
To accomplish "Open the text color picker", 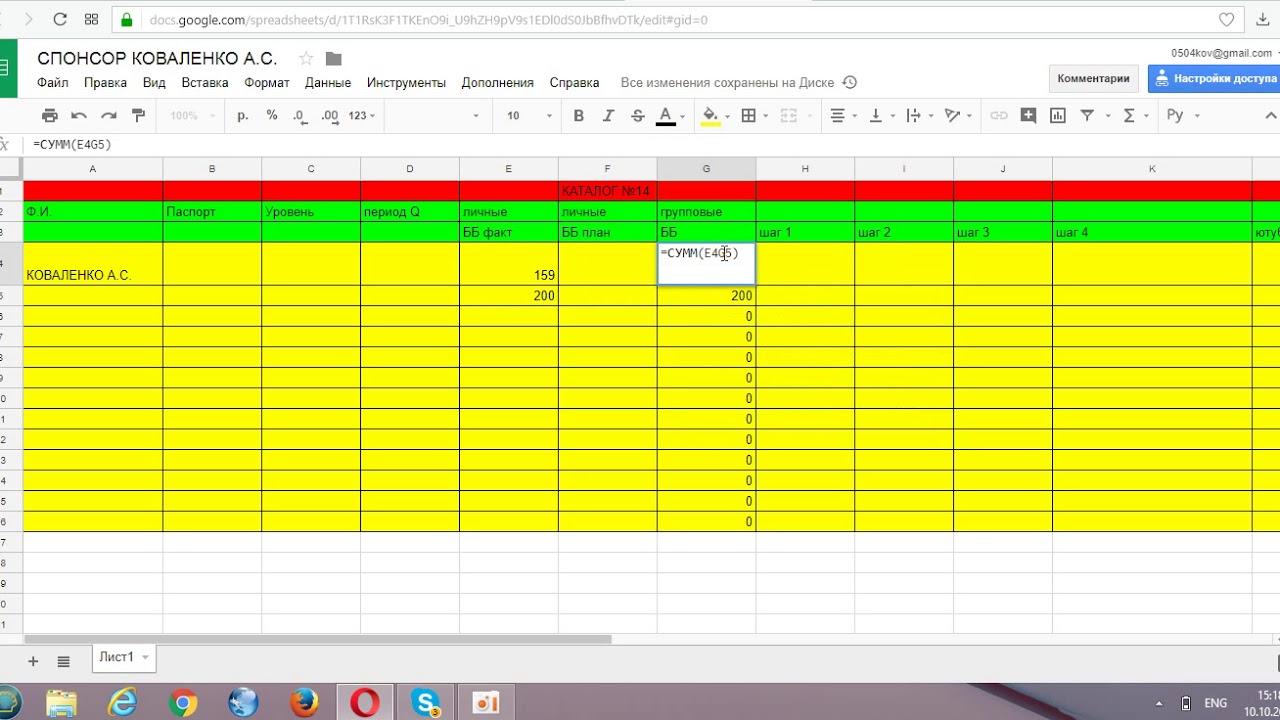I will pos(670,116).
